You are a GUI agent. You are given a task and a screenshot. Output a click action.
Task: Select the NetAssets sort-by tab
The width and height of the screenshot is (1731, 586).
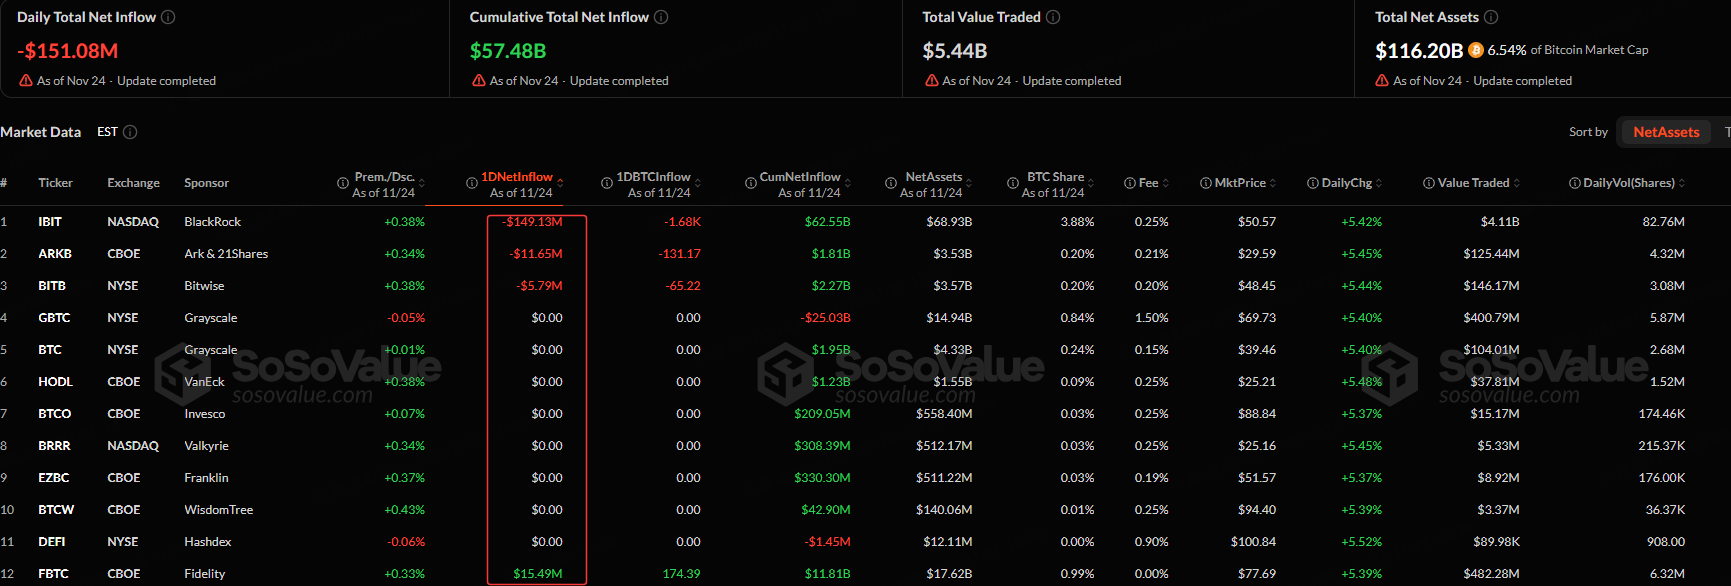pos(1666,132)
